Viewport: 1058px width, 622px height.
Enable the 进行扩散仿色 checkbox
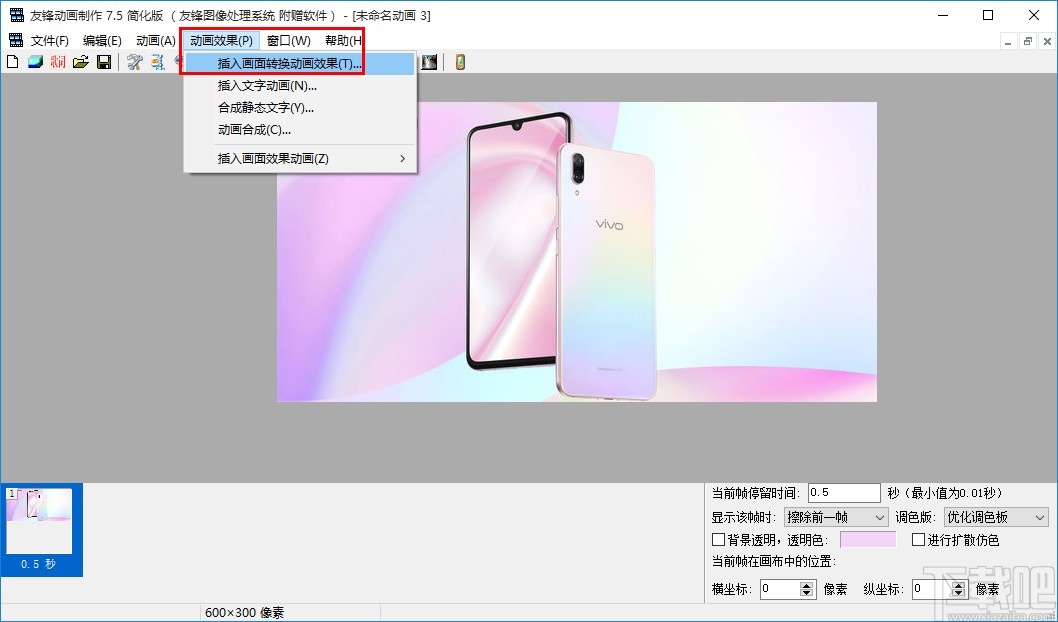coord(918,540)
